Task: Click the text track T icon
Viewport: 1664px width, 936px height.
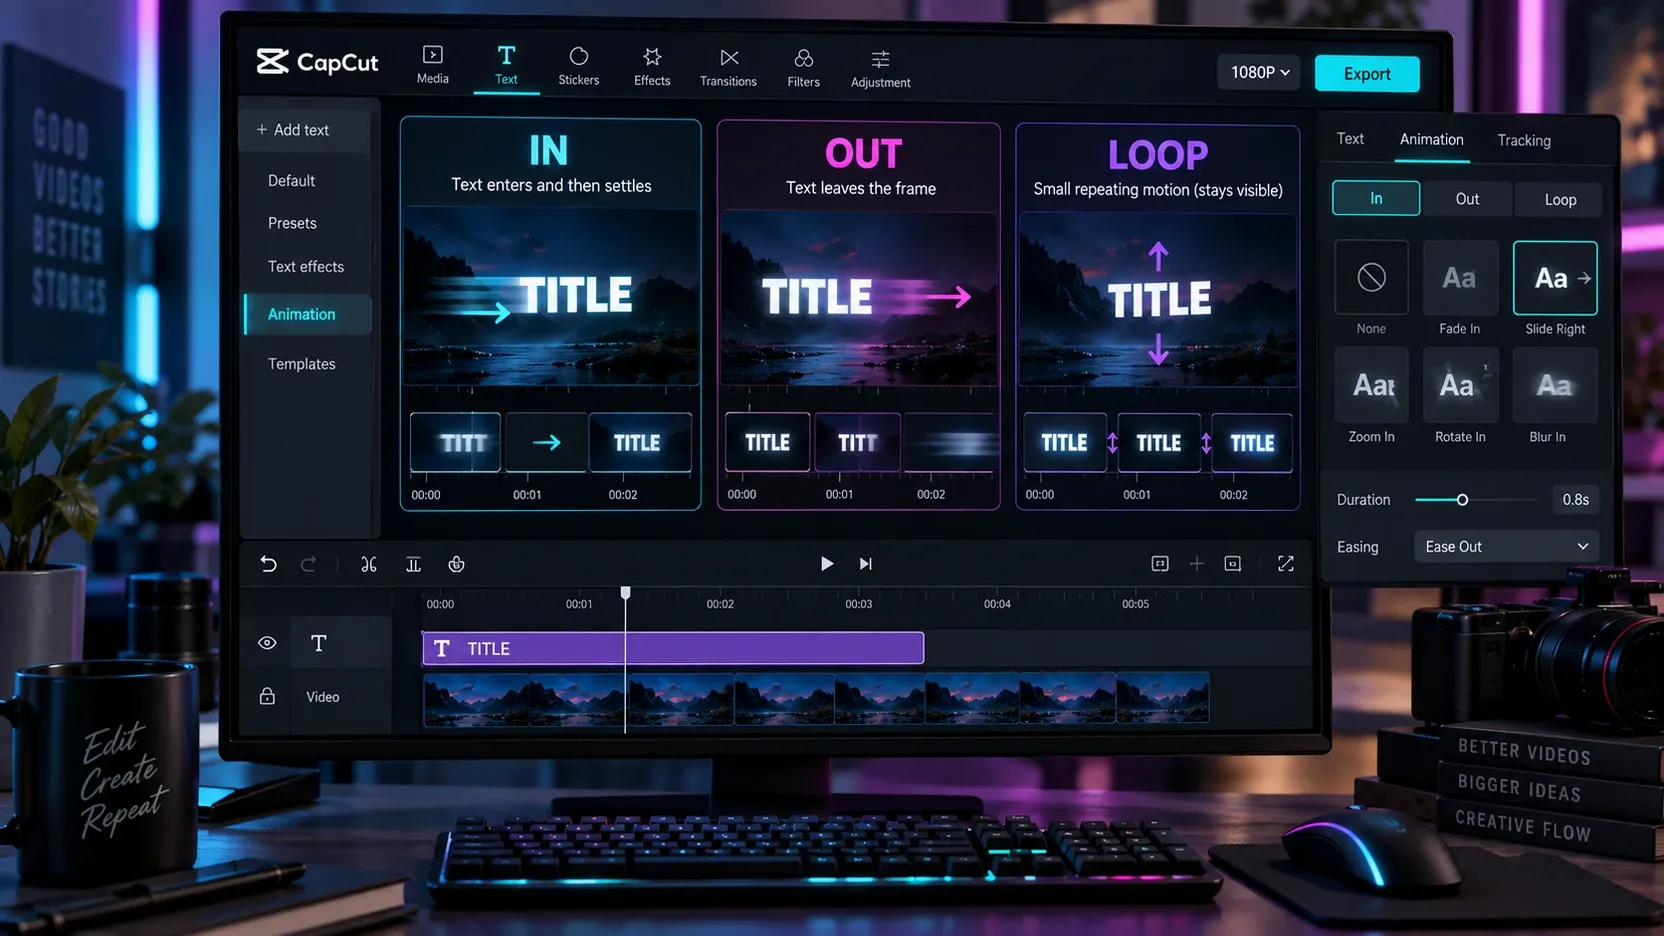Action: click(319, 643)
